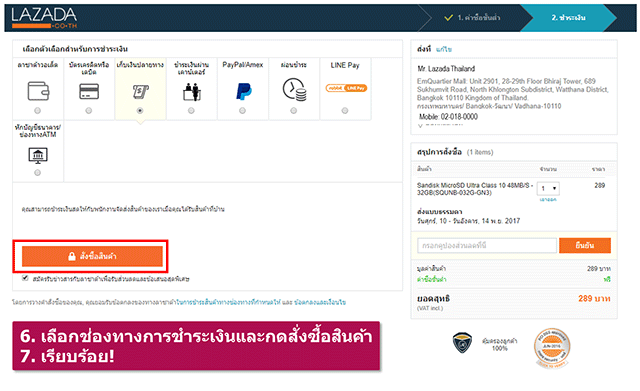Click the Rabbit LINE Pay logo

pos(346,88)
